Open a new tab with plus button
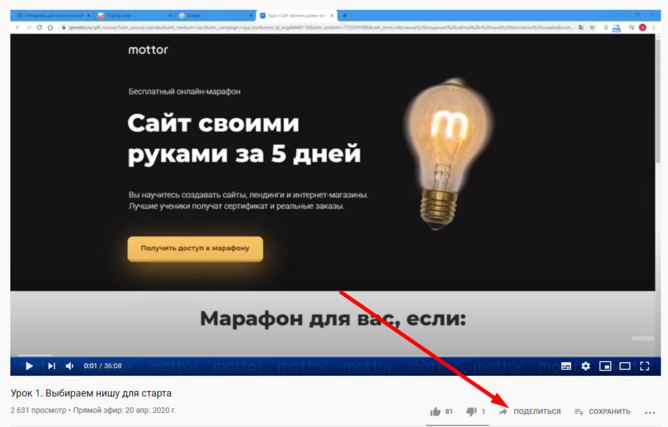This screenshot has width=668, height=427. point(344,15)
